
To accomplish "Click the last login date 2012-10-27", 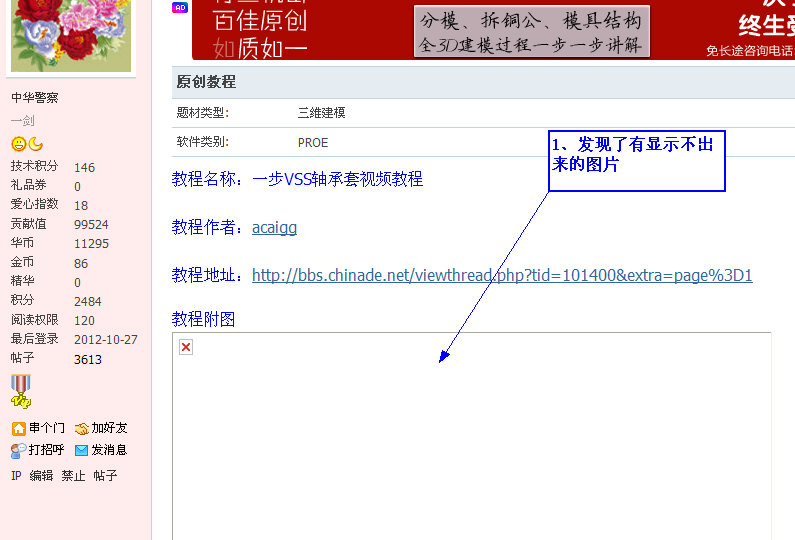I will [x=105, y=340].
